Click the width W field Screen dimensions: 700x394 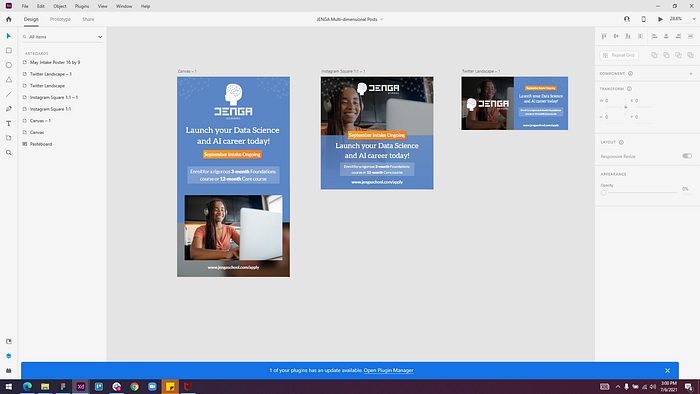pyautogui.click(x=614, y=101)
